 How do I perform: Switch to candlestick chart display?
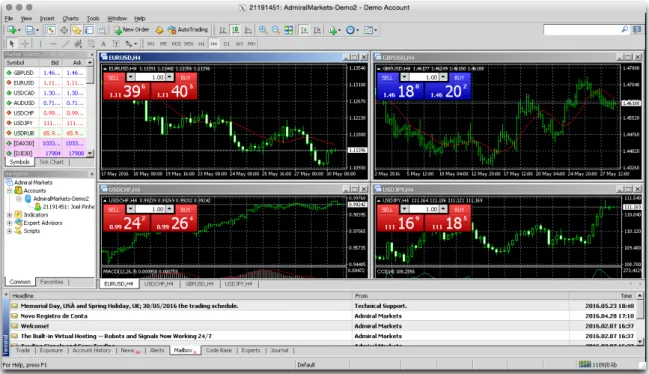tap(235, 30)
